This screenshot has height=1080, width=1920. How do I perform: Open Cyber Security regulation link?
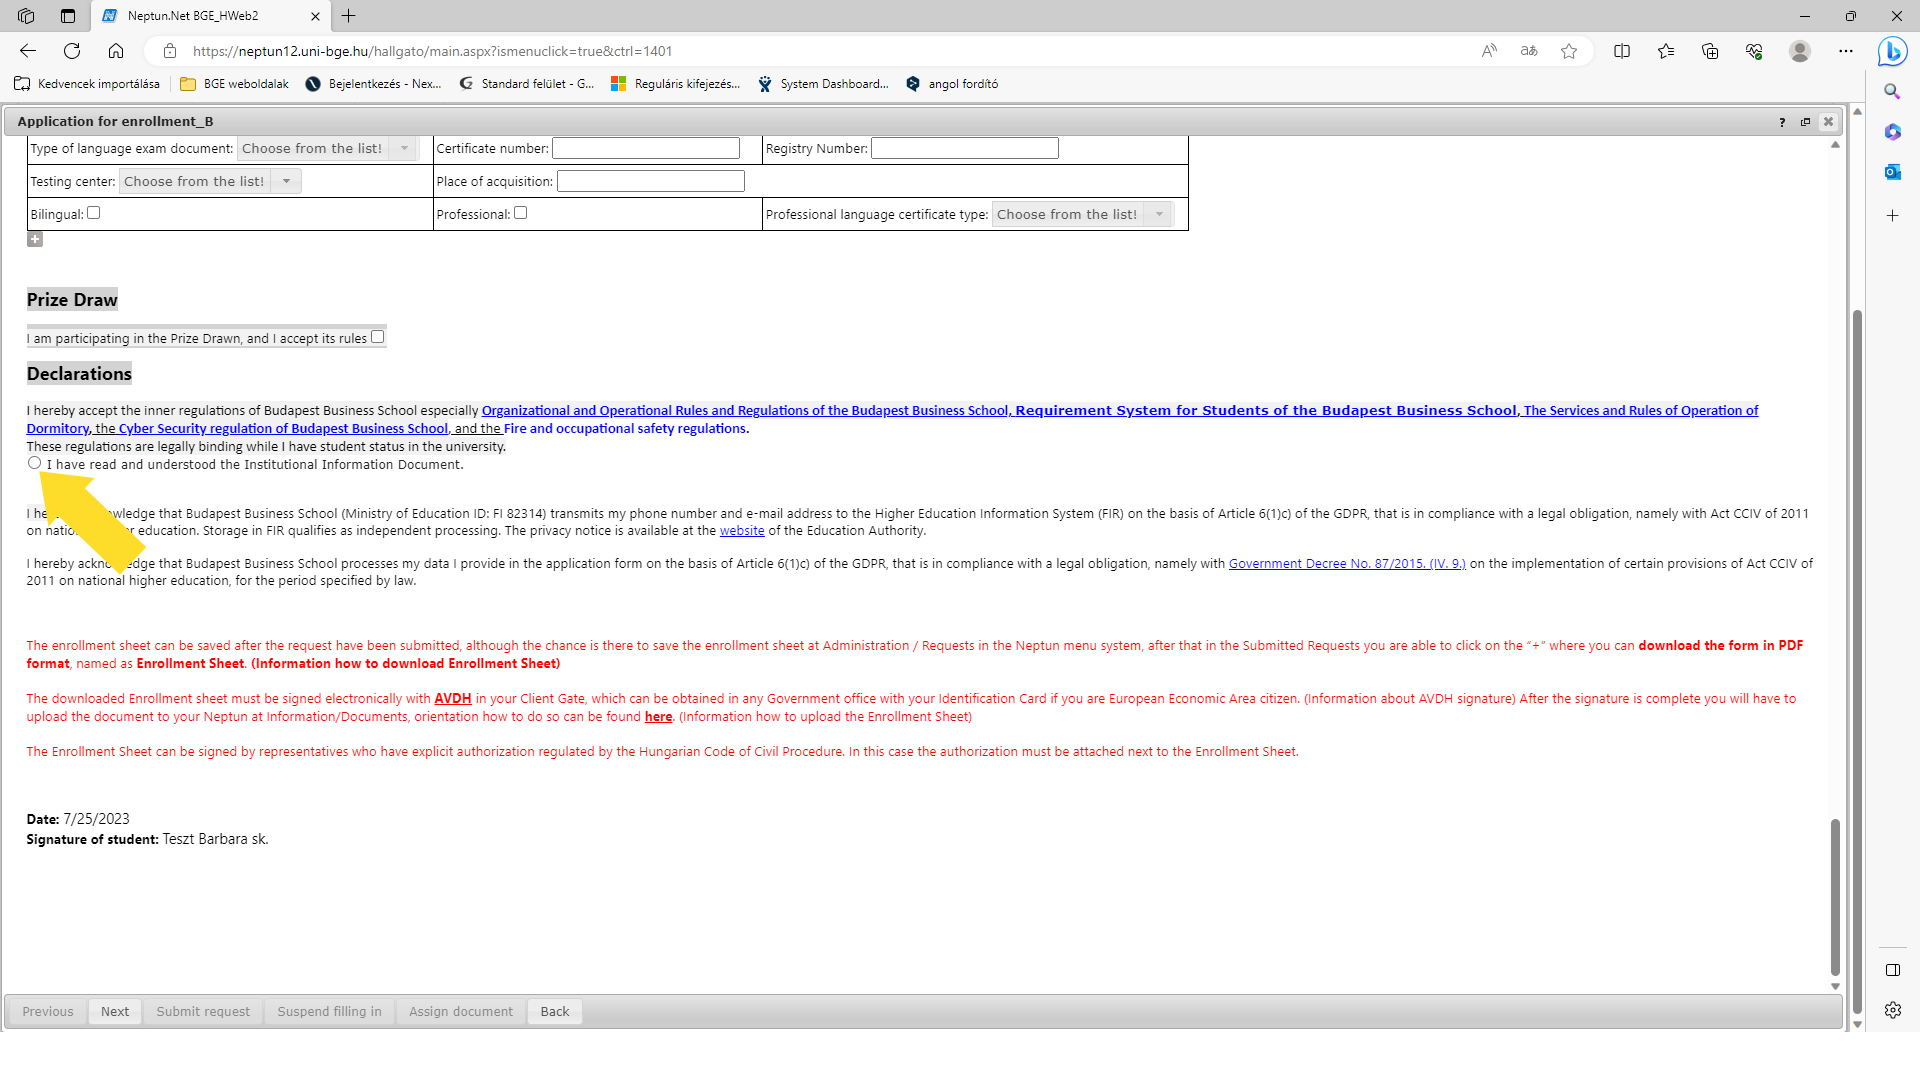(x=283, y=428)
